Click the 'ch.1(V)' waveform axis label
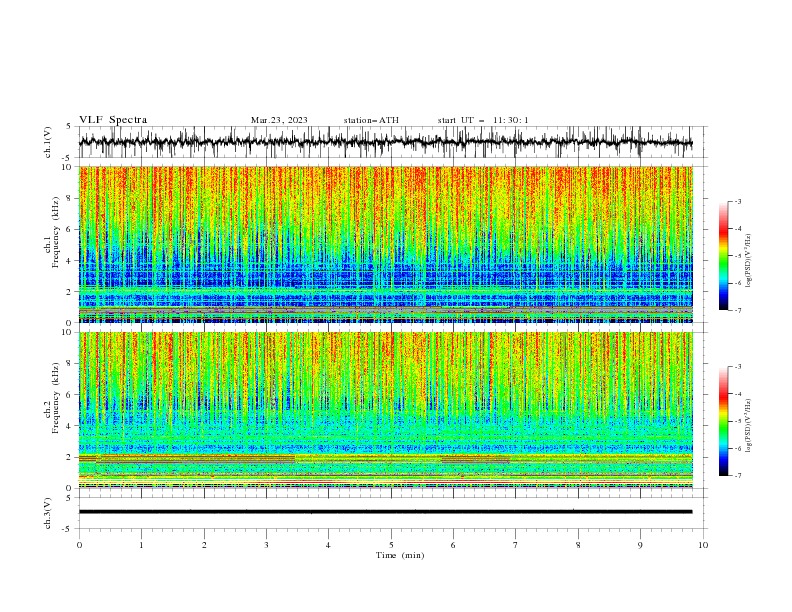792x612 pixels. [48, 142]
